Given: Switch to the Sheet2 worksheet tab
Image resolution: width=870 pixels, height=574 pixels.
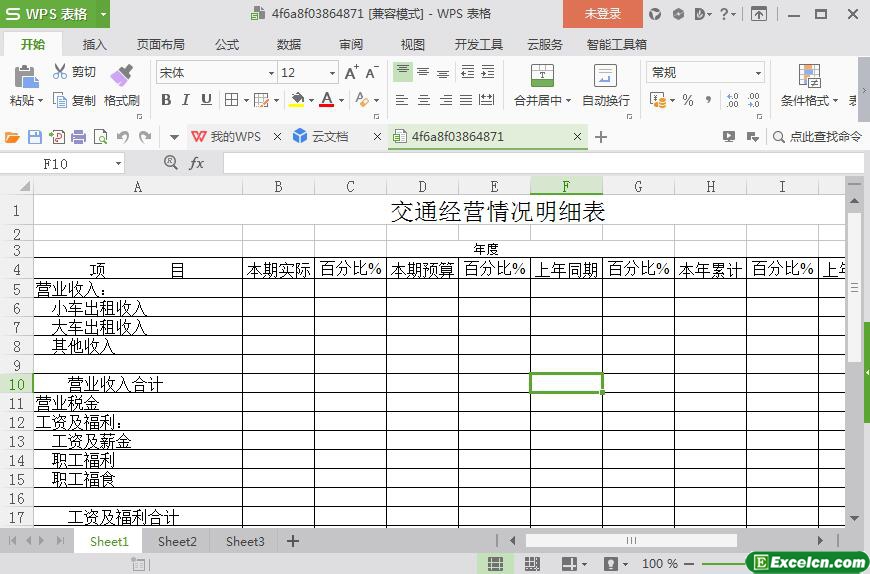Looking at the screenshot, I should point(177,541).
